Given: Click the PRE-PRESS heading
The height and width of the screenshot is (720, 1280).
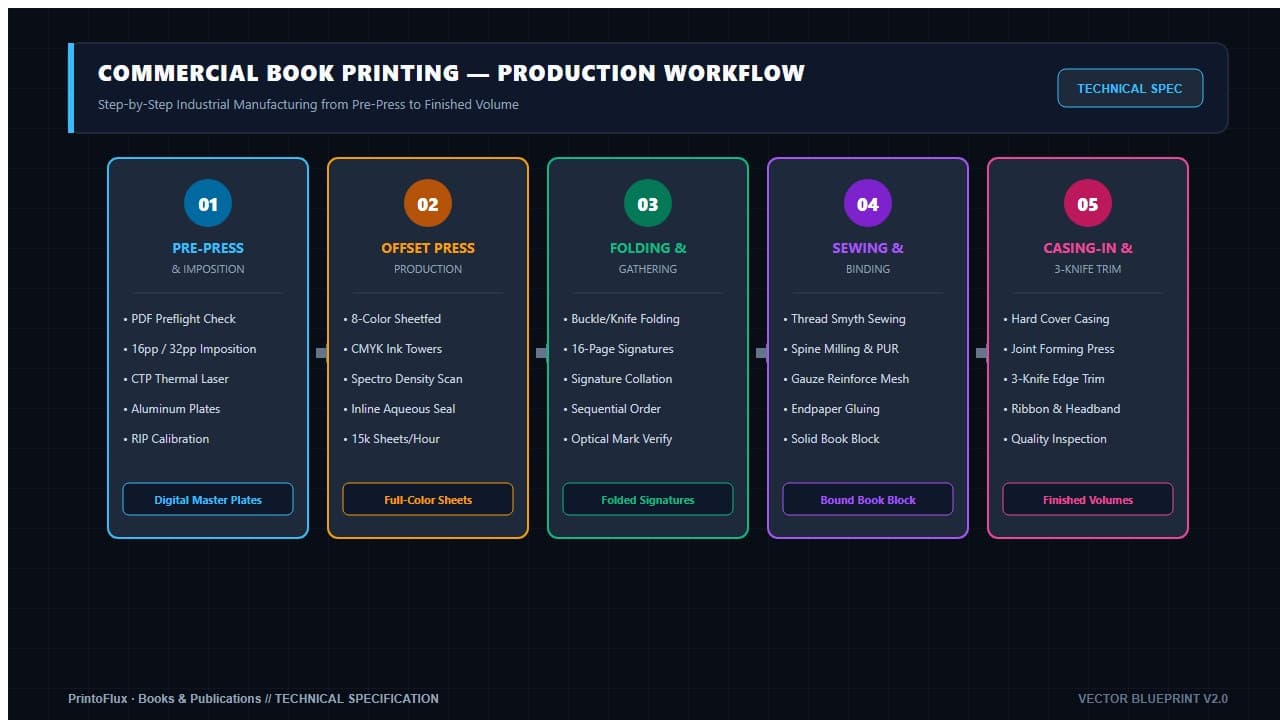Looking at the screenshot, I should click(x=208, y=248).
